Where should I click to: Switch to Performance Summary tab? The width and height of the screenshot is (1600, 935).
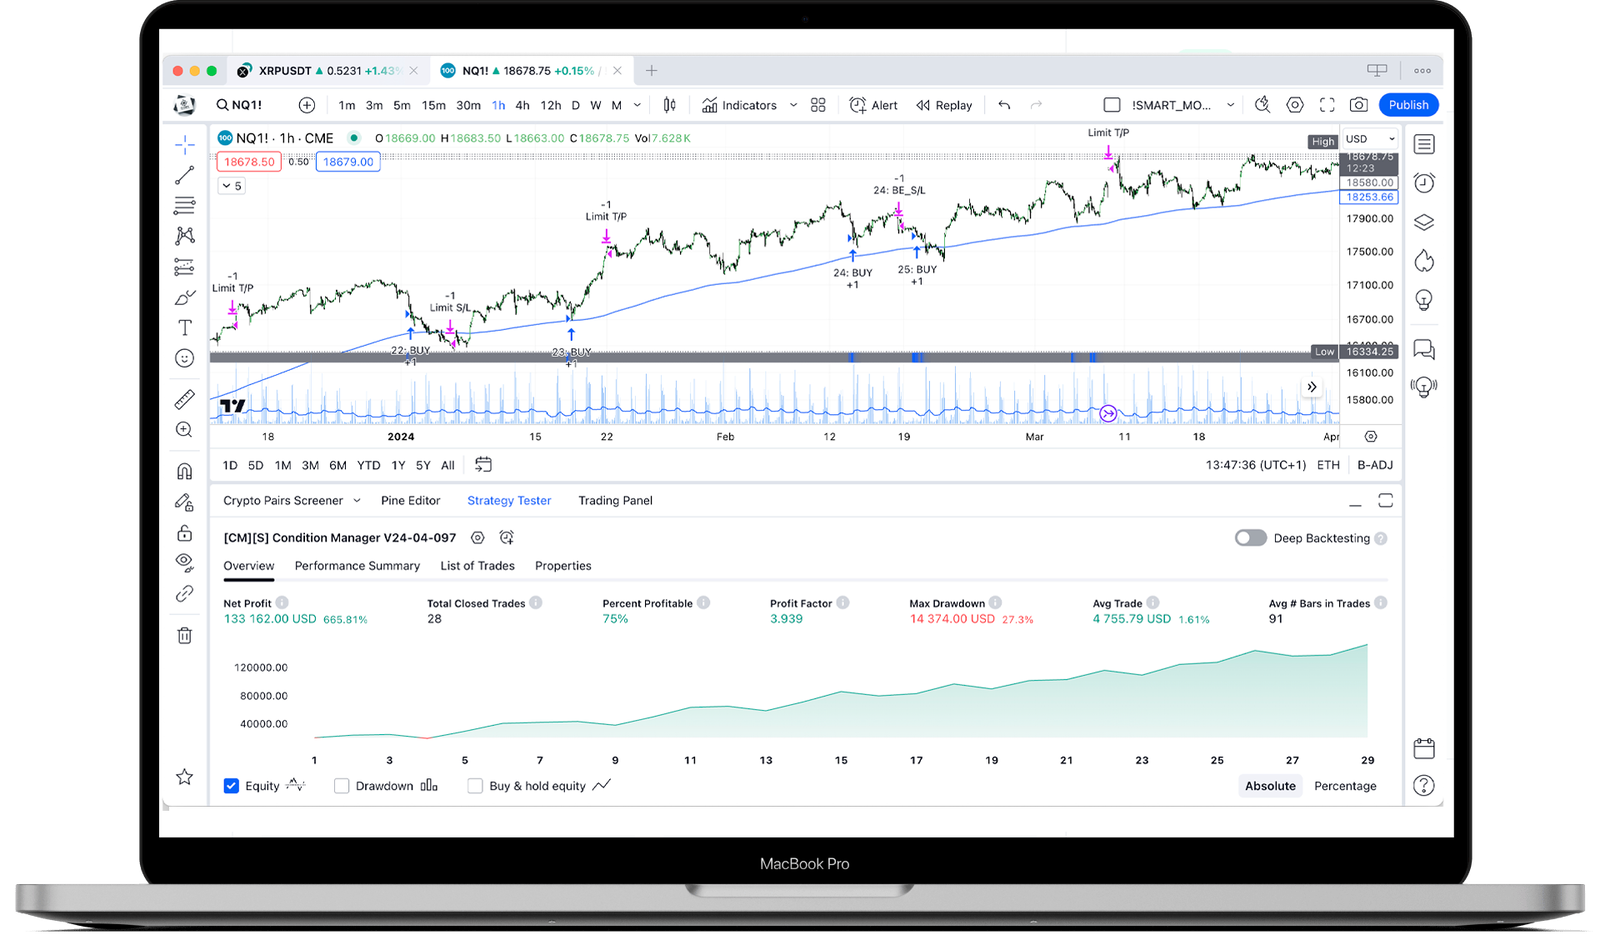tap(357, 566)
